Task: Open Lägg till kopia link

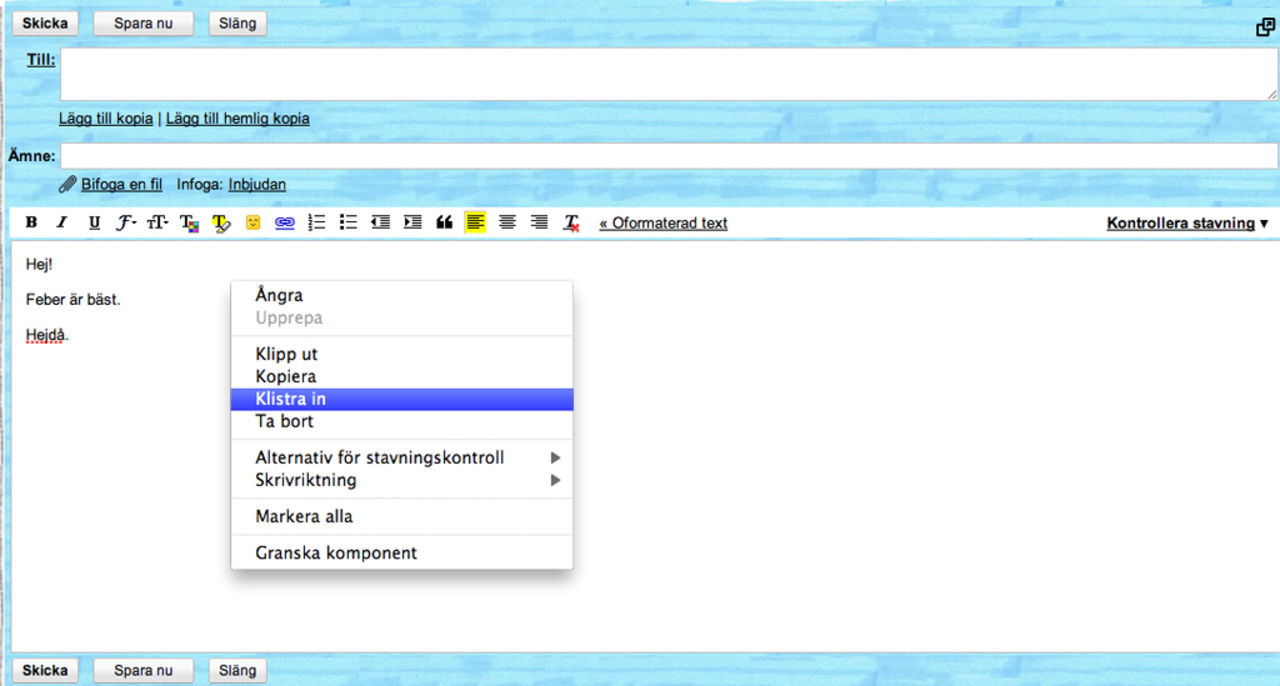Action: 105,118
